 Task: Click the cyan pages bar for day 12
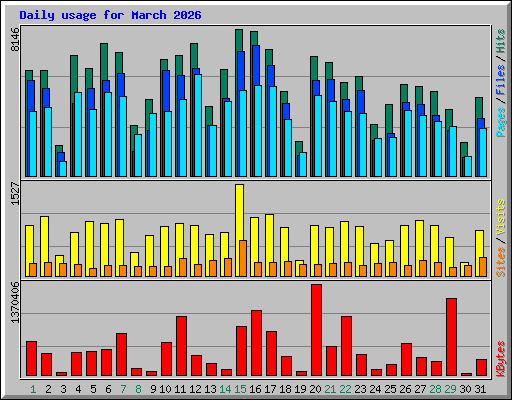pos(198,125)
